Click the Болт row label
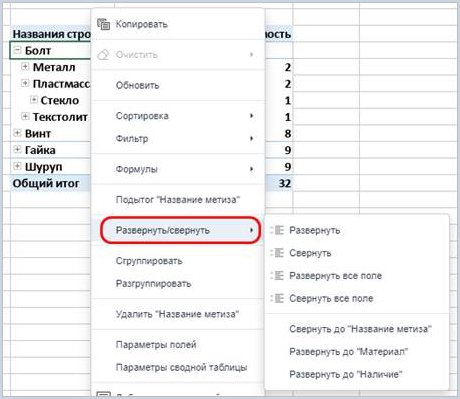The image size is (460, 399). [x=38, y=50]
